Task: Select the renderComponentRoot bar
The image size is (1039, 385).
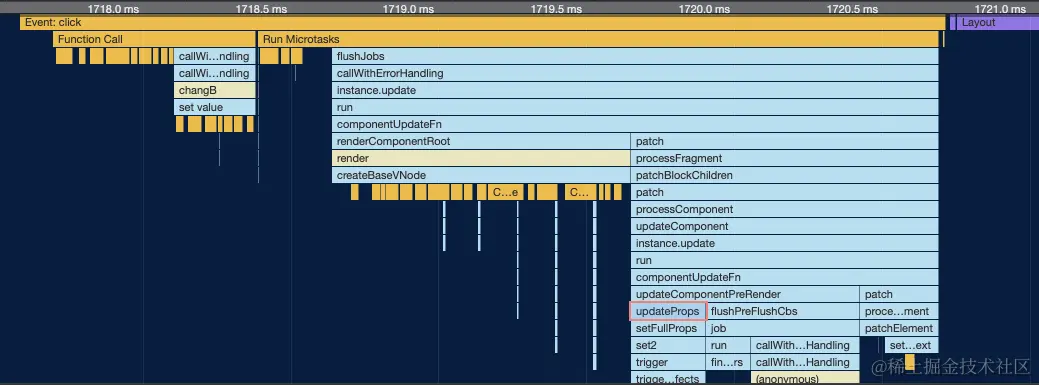Action: tap(481, 142)
